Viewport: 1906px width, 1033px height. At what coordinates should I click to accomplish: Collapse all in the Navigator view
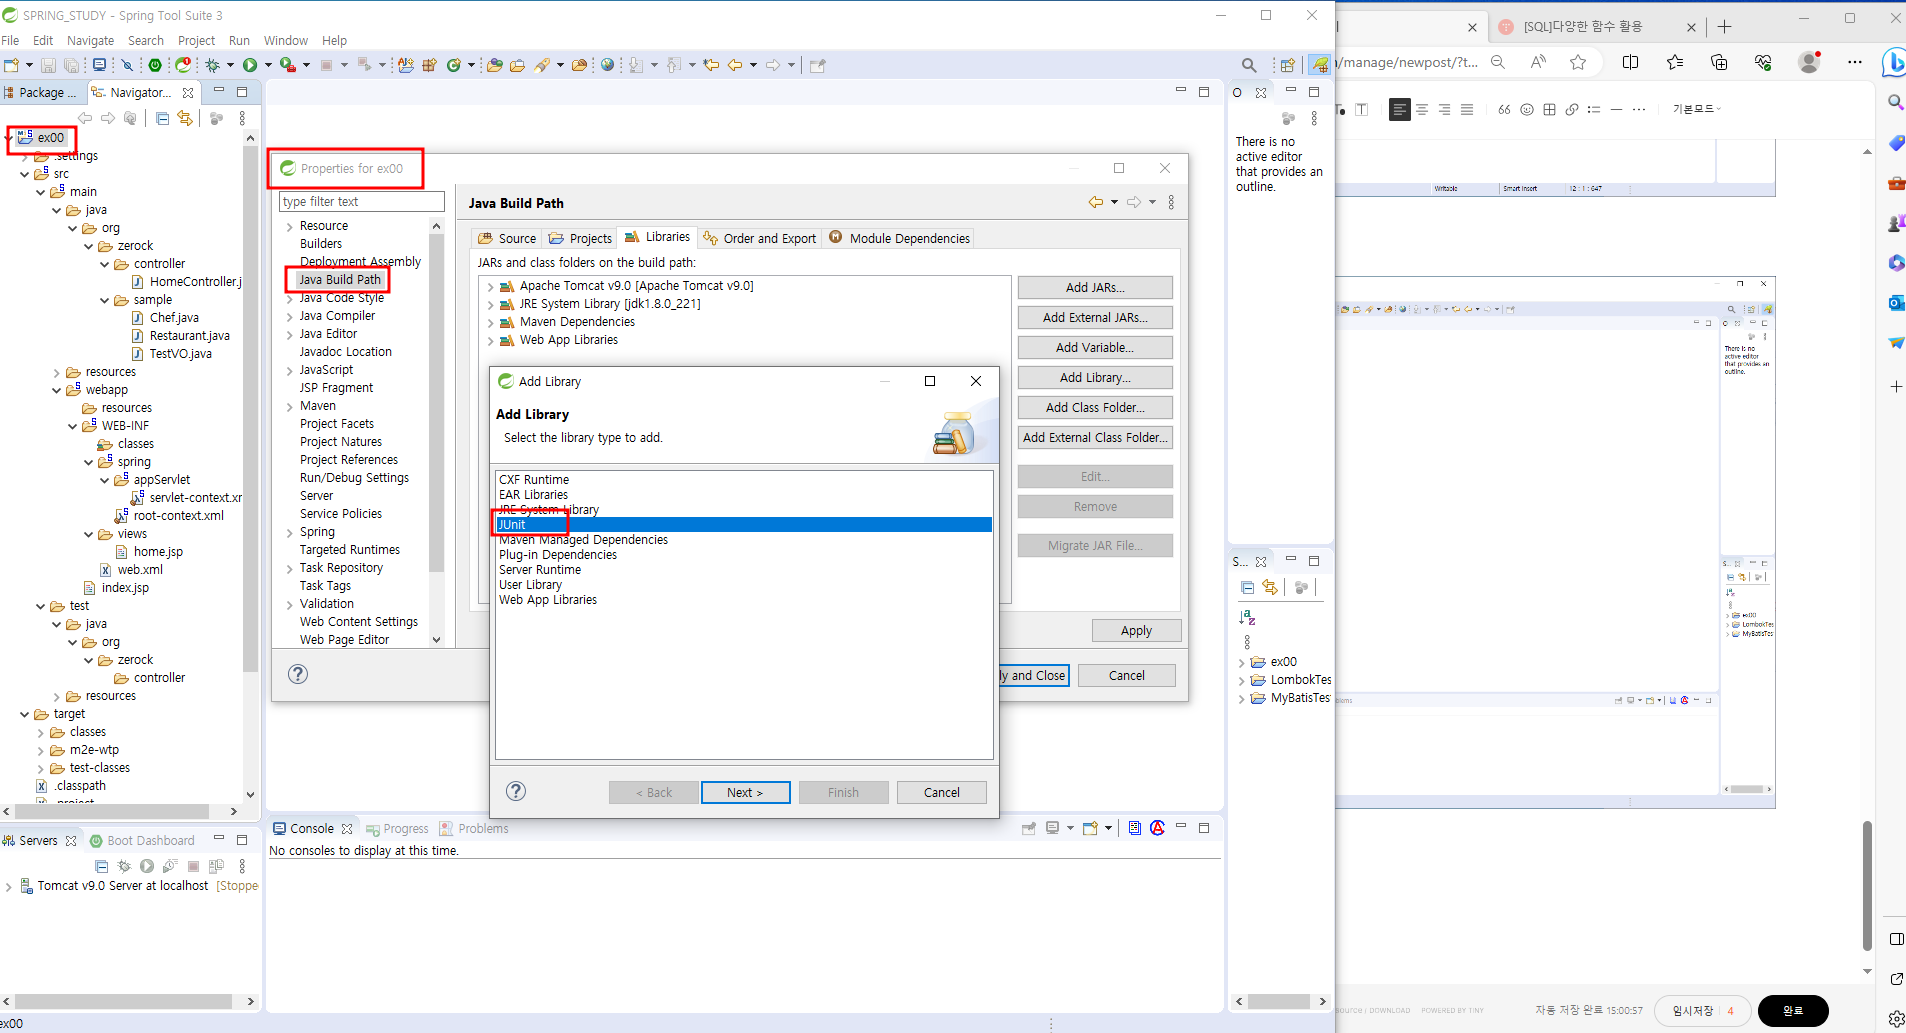coord(162,118)
